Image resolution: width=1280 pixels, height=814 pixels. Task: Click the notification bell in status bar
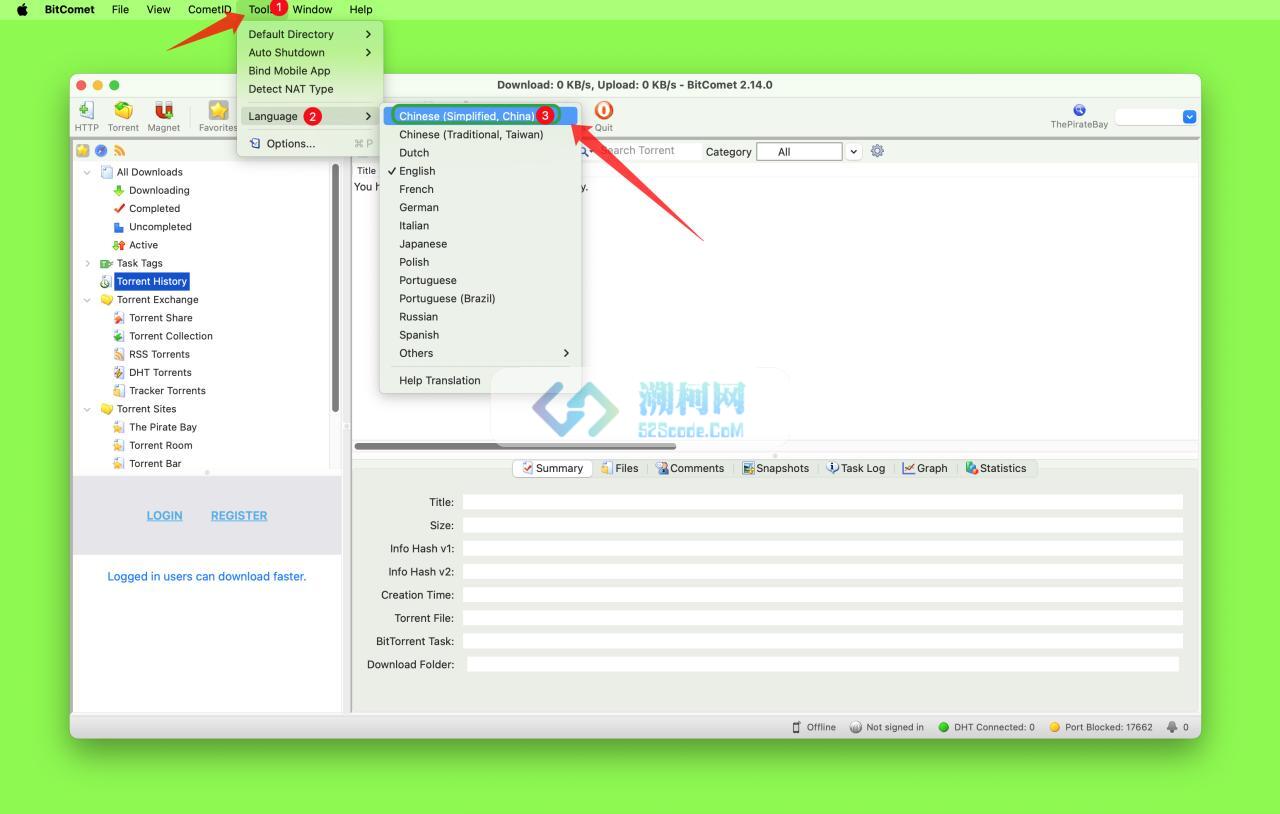click(x=1172, y=727)
